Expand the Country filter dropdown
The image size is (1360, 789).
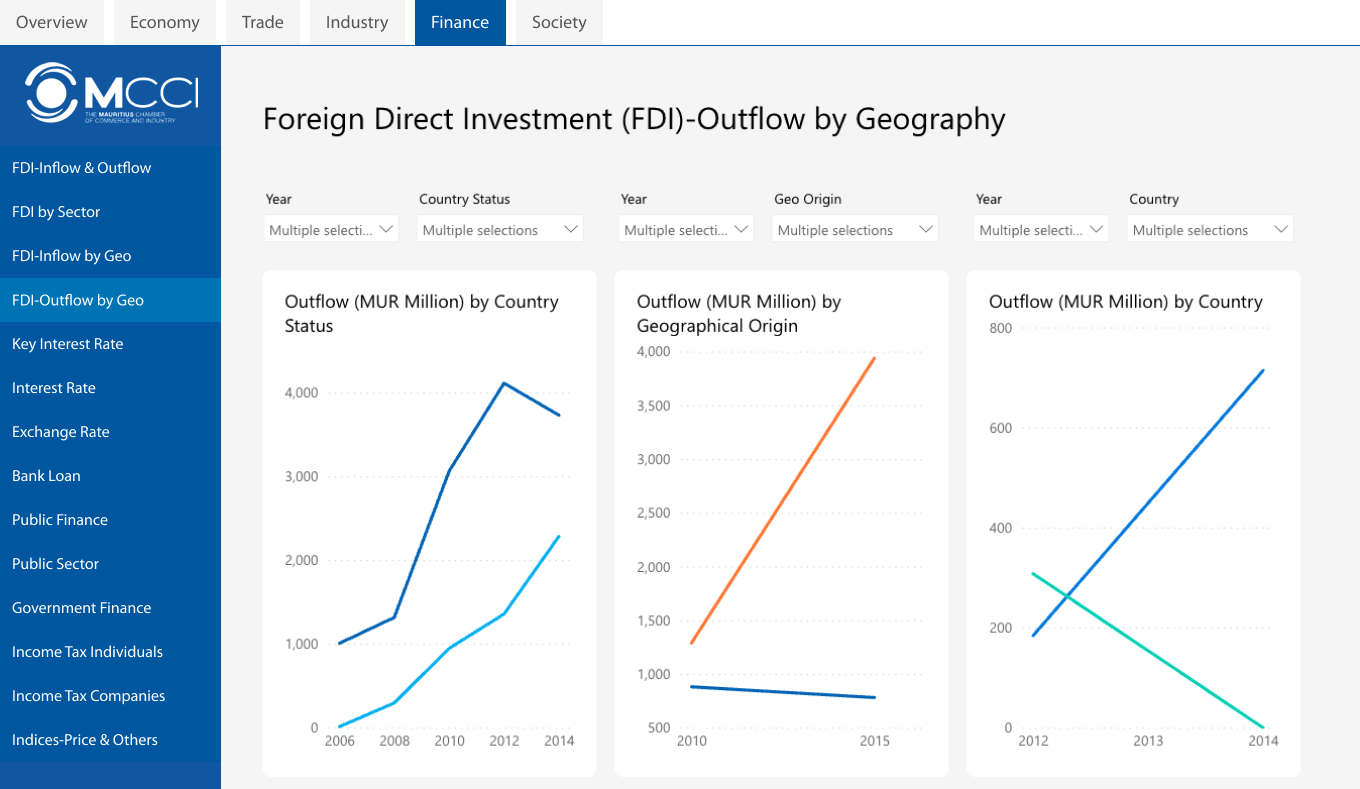(x=1210, y=230)
